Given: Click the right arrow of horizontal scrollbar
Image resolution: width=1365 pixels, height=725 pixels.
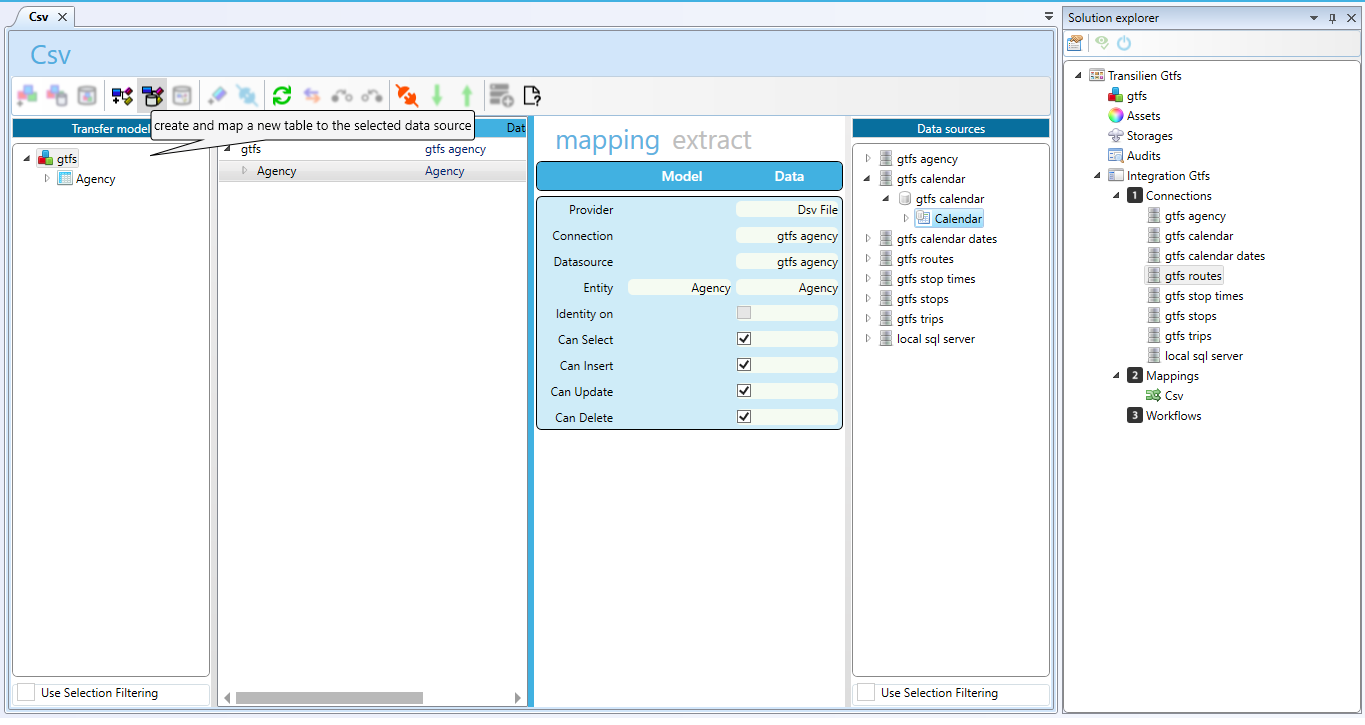Looking at the screenshot, I should (518, 698).
